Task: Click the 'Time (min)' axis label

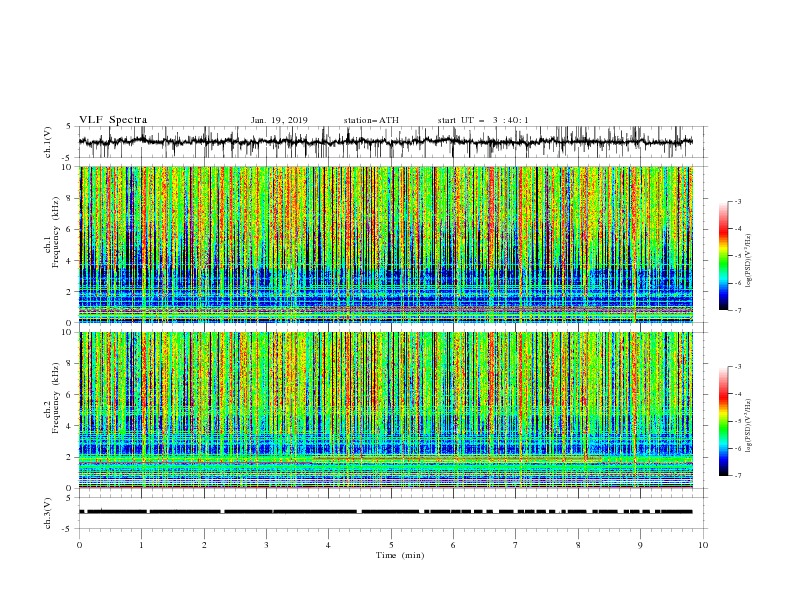Action: pos(400,555)
